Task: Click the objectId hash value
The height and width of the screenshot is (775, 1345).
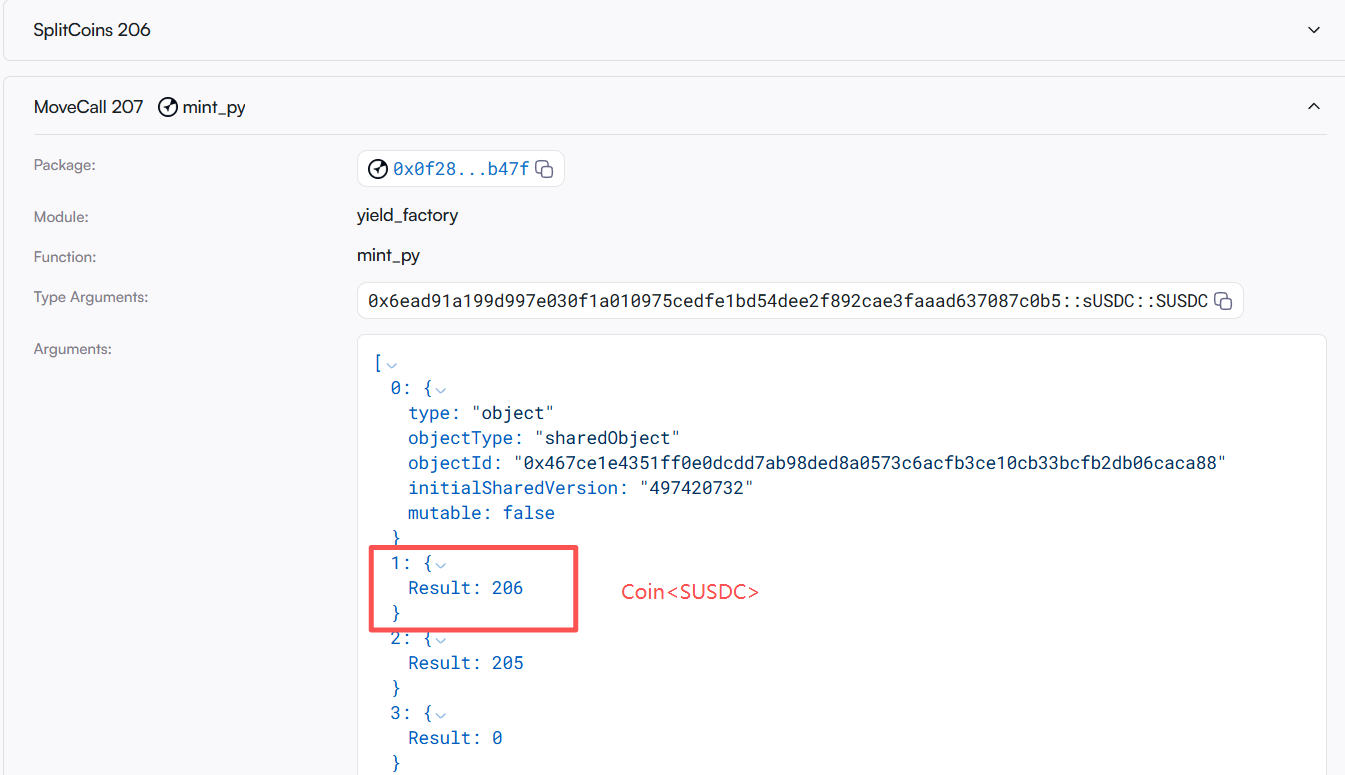Action: [x=869, y=463]
